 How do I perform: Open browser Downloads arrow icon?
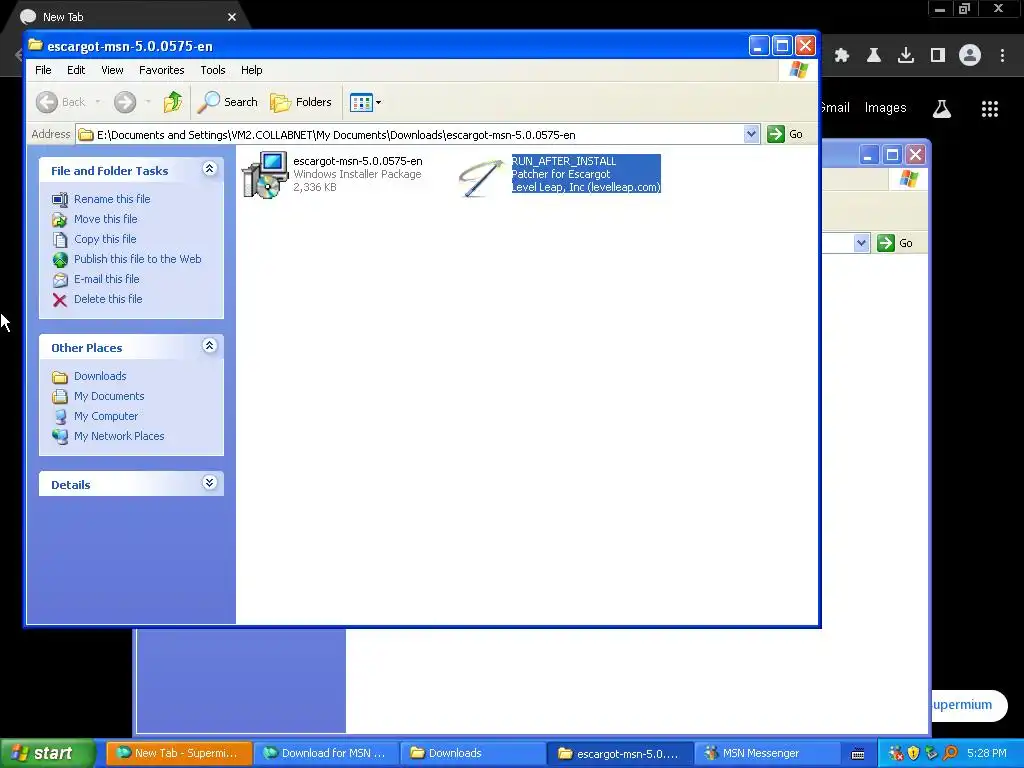click(906, 56)
